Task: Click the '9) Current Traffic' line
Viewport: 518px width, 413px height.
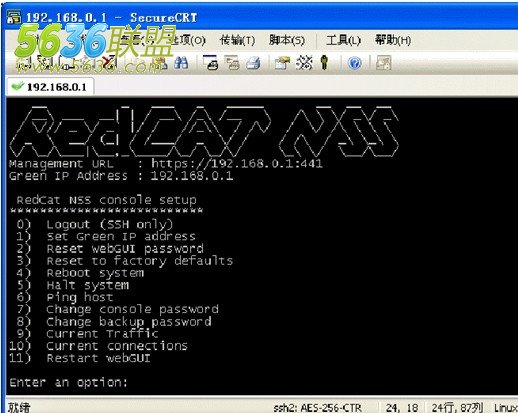Action: (87, 334)
